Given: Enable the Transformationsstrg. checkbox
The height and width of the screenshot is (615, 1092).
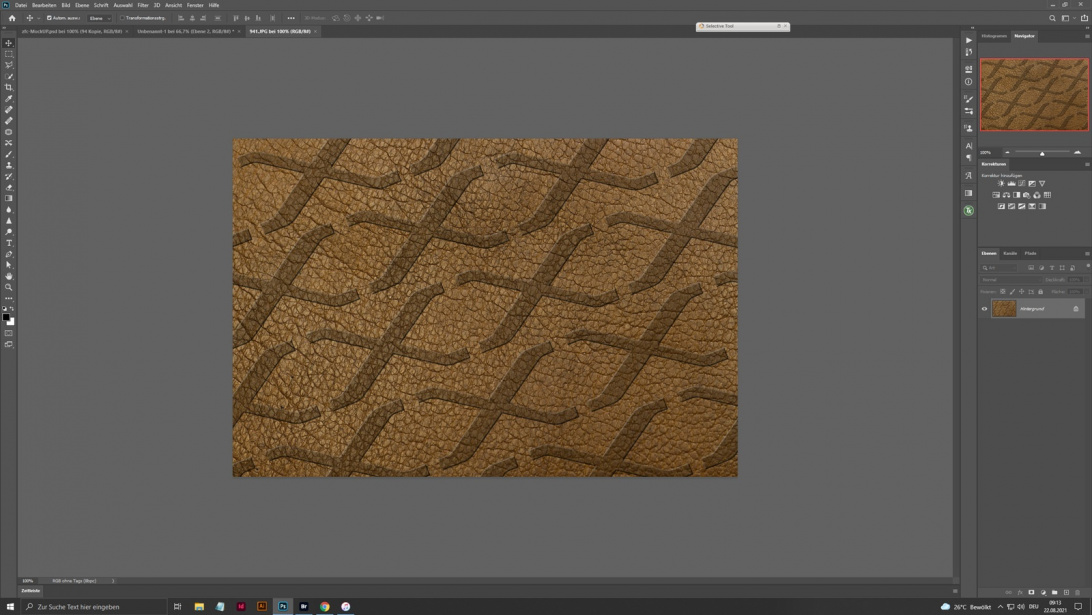Looking at the screenshot, I should point(122,18).
